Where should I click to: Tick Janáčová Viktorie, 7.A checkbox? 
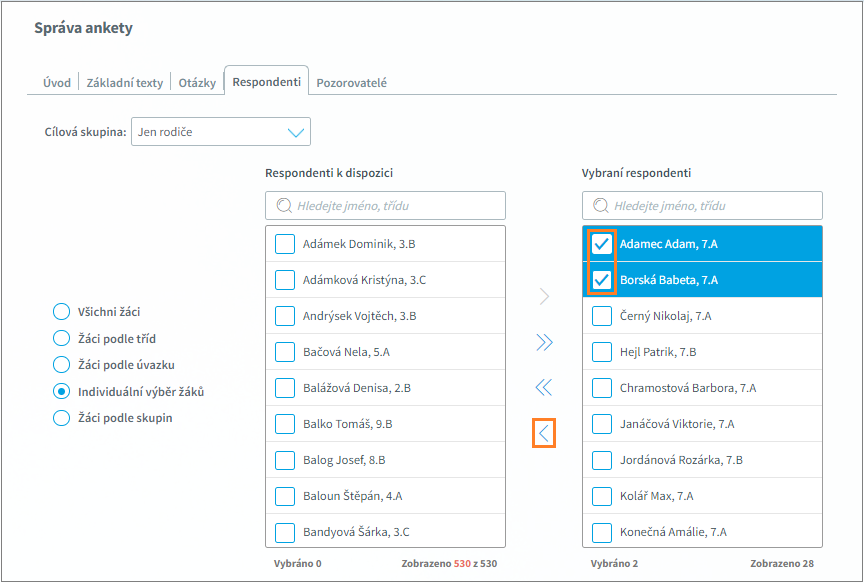[x=602, y=424]
